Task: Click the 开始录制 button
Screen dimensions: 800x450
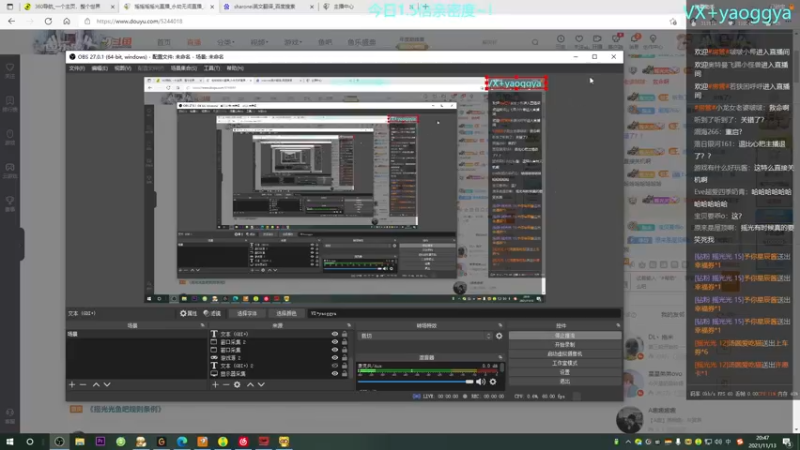Action: click(x=565, y=345)
